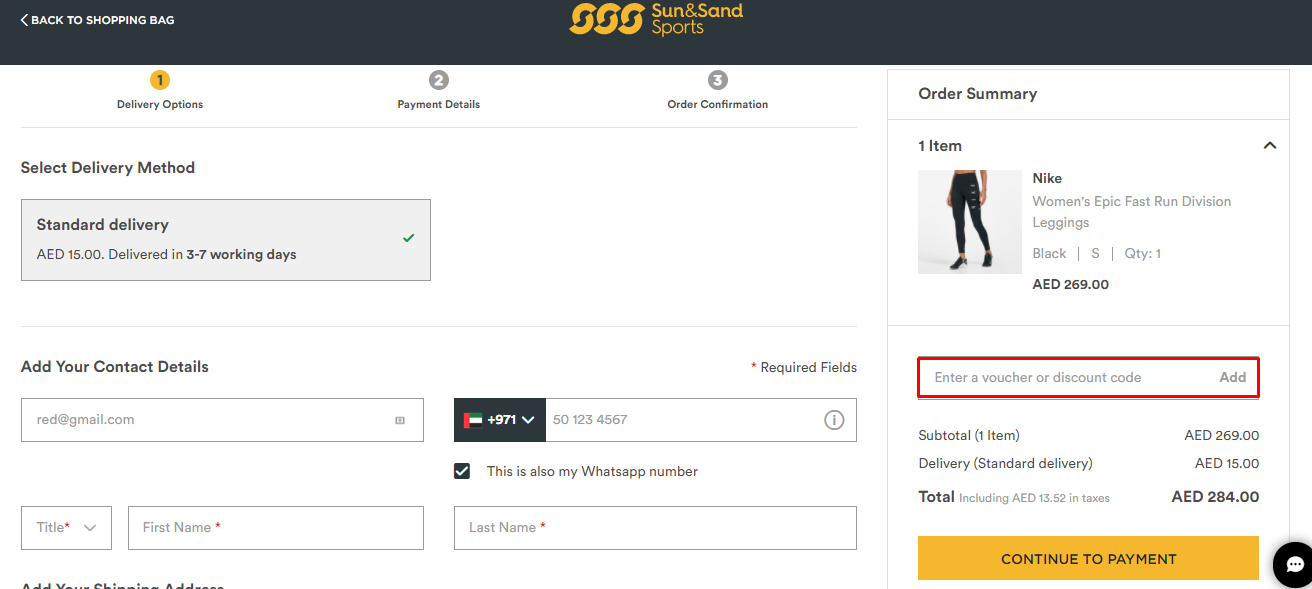Click the Nike brand name
The height and width of the screenshot is (589, 1312).
tap(1047, 178)
